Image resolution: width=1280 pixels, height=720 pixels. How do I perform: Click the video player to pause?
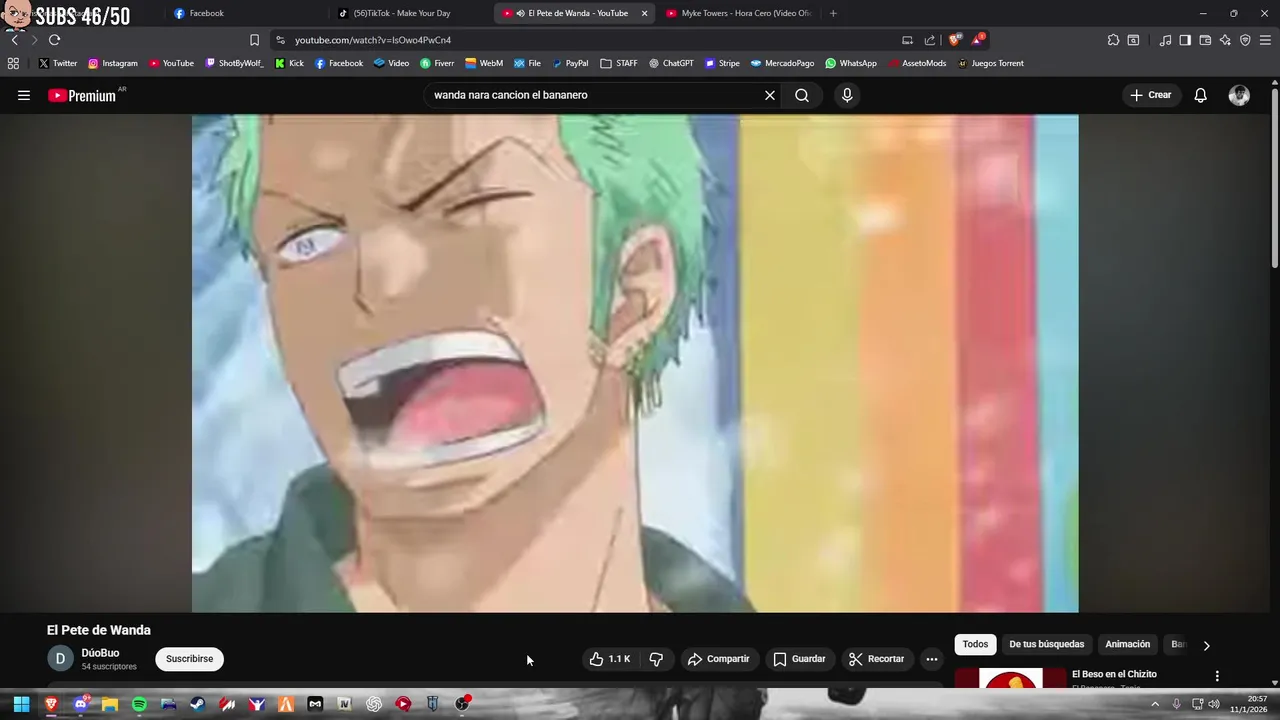pos(635,363)
